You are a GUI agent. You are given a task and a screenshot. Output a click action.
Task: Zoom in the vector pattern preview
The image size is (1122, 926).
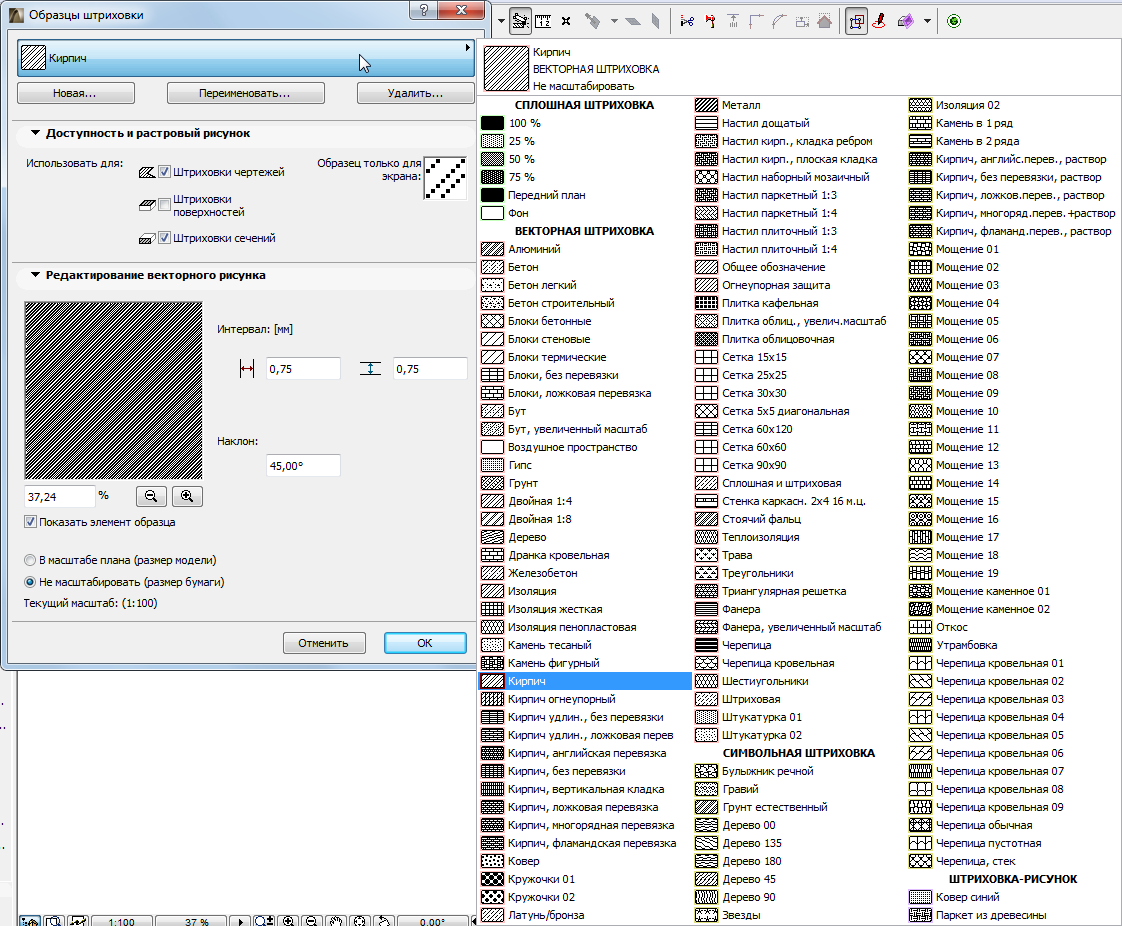pos(187,496)
